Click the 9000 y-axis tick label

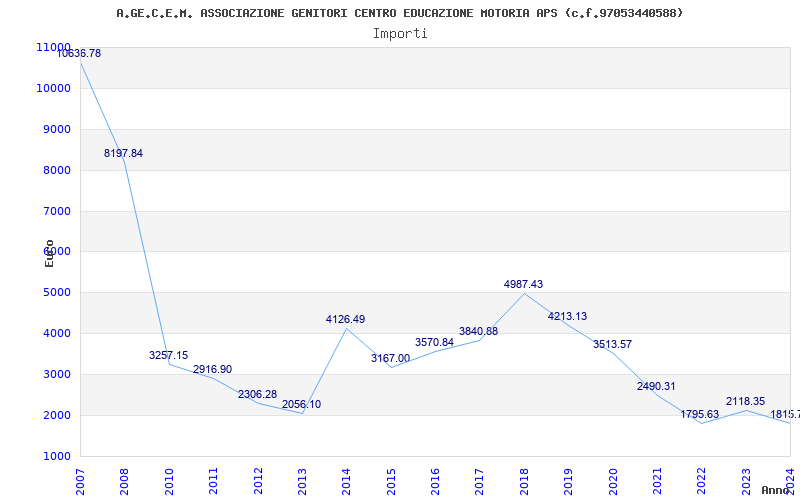click(56, 129)
